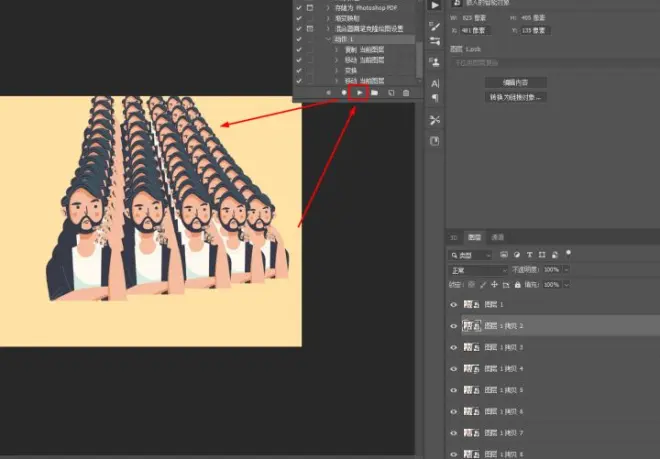Filter layers by smart objects icon
Viewport: 660px width, 459px height.
[555, 255]
